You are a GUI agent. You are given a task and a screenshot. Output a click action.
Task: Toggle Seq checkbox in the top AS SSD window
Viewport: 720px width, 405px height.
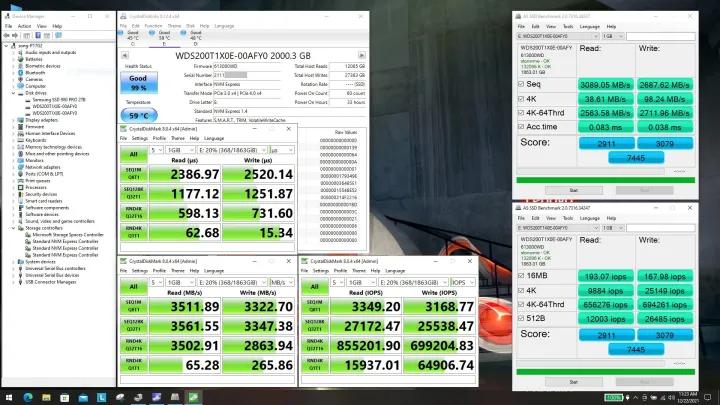(521, 84)
